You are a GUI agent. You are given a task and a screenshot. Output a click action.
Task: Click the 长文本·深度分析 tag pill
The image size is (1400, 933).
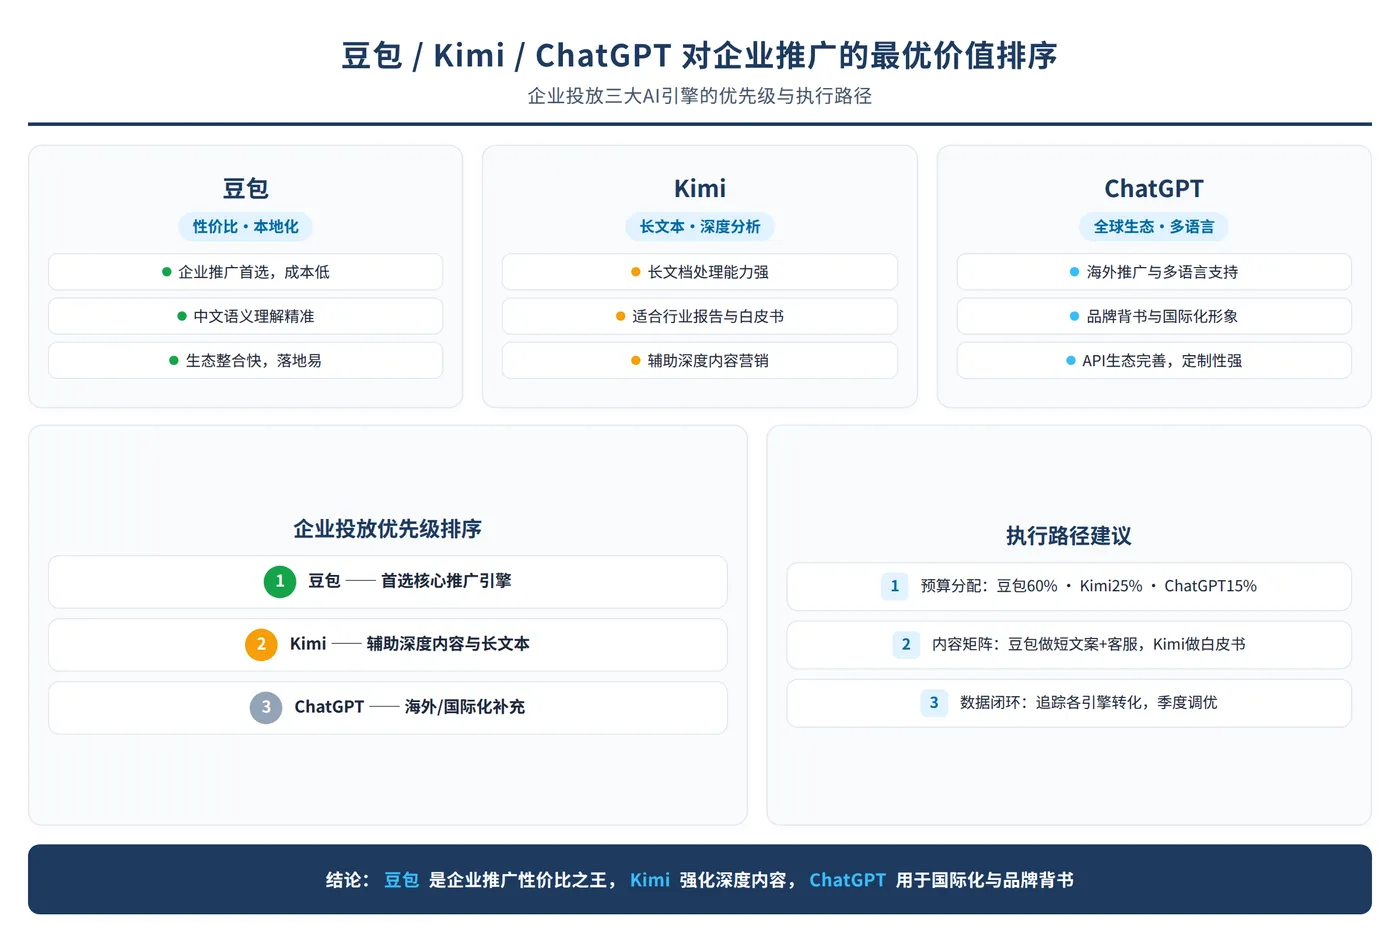click(700, 227)
